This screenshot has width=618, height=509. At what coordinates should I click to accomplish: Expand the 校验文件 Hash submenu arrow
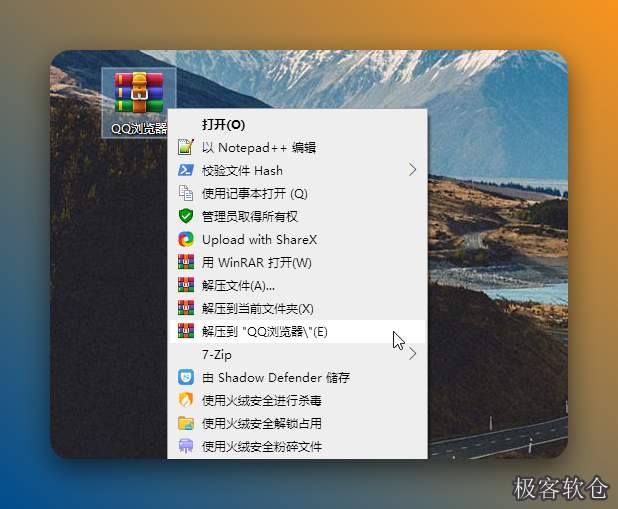pyautogui.click(x=412, y=170)
